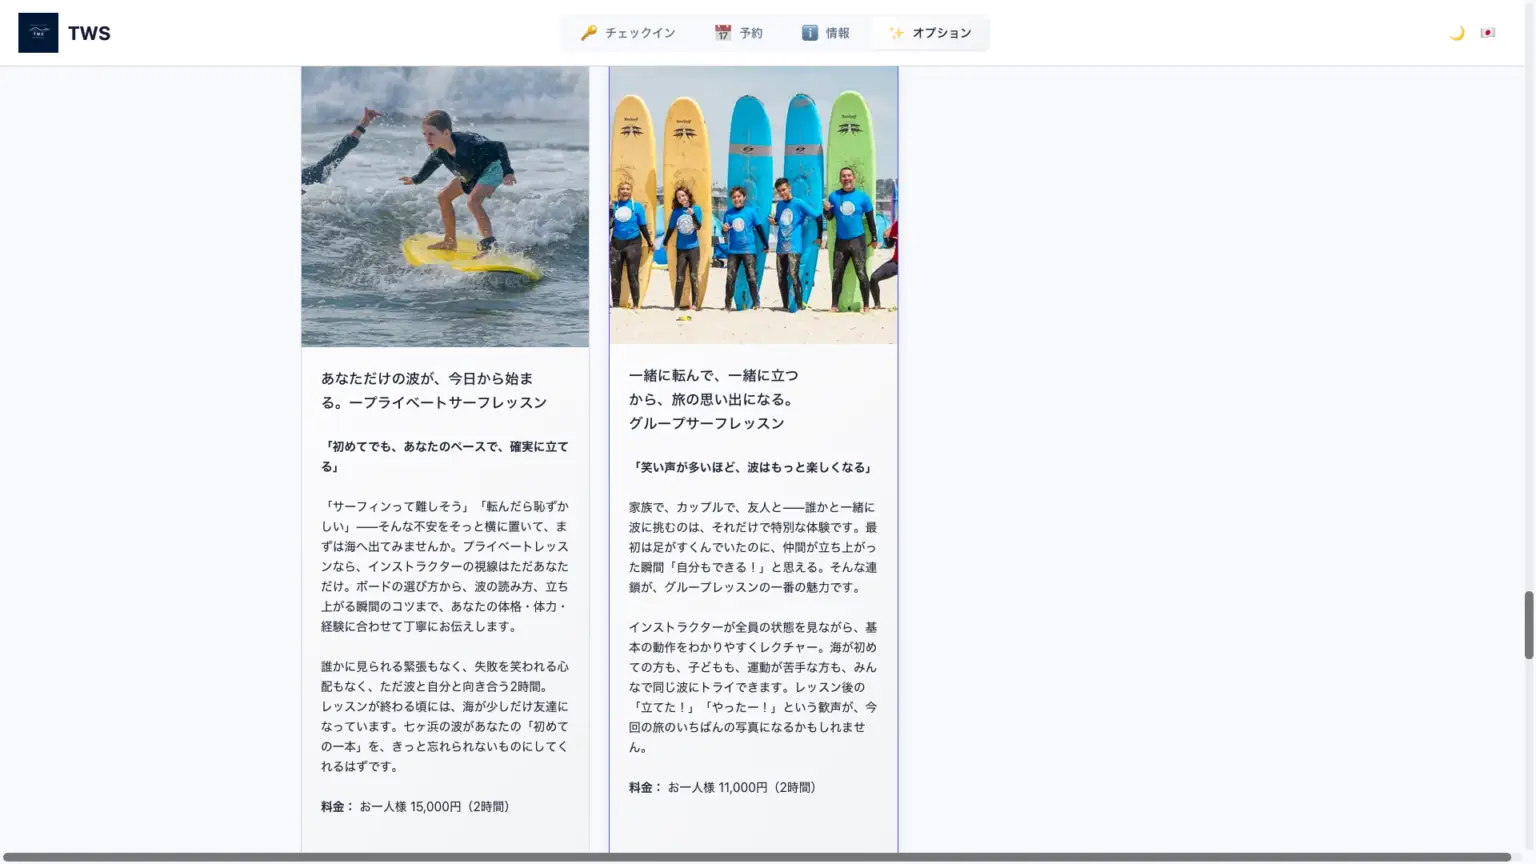
Task: Click the vertical page scrollbar thumb
Action: click(1528, 625)
